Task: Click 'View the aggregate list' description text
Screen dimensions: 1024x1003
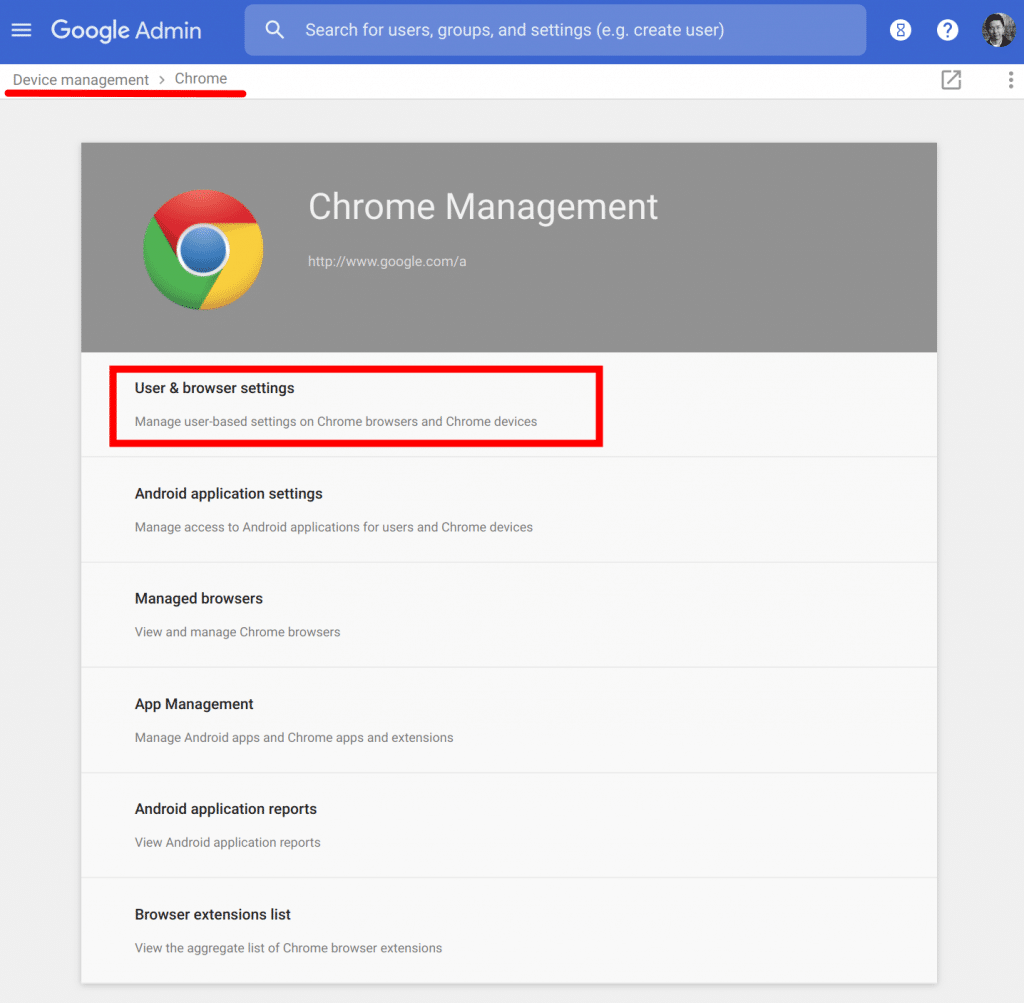Action: (x=288, y=948)
